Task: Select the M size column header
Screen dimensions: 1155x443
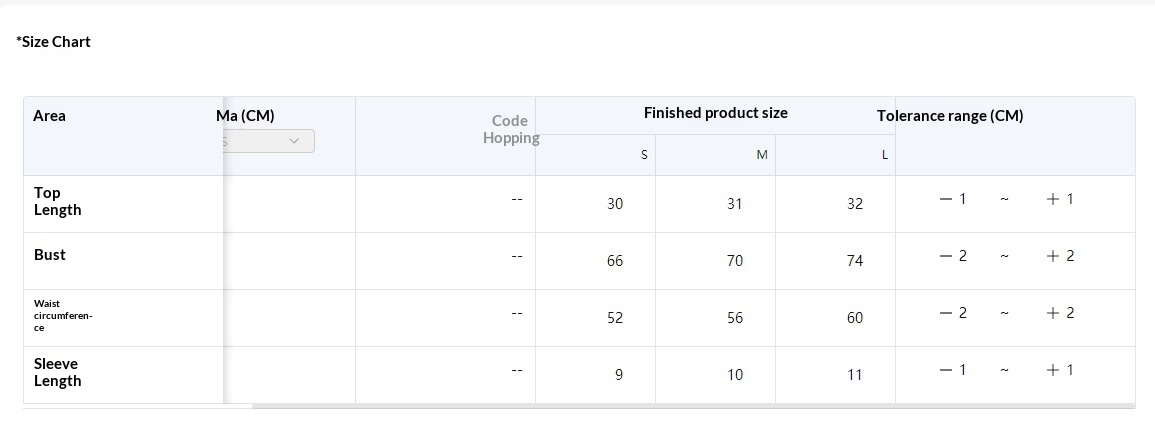Action: pos(762,155)
